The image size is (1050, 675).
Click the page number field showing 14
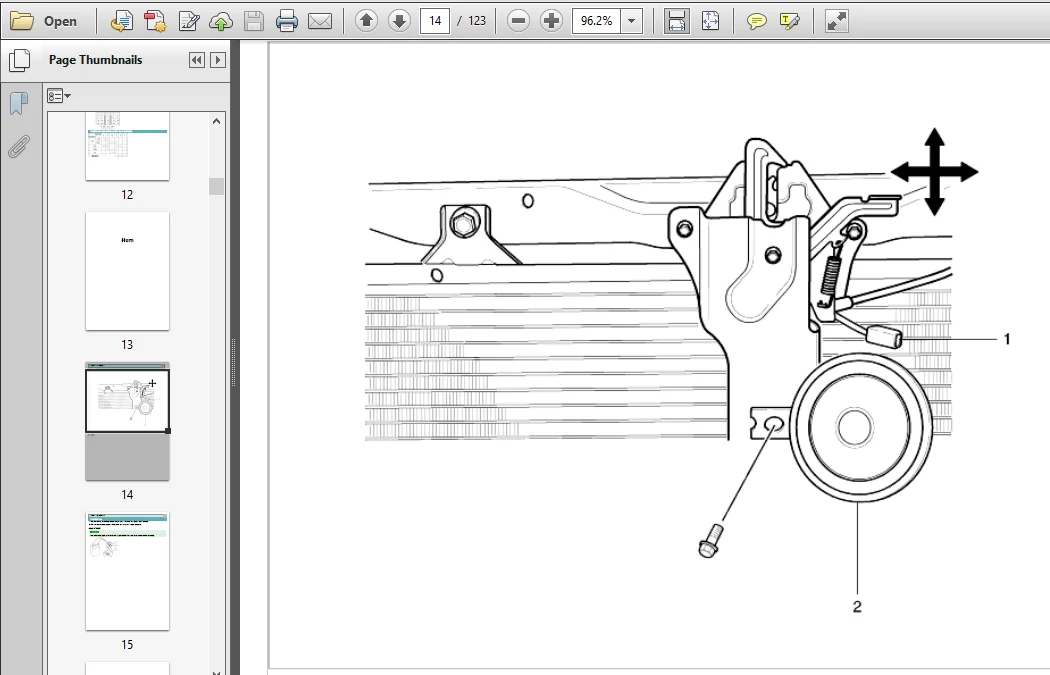click(435, 21)
